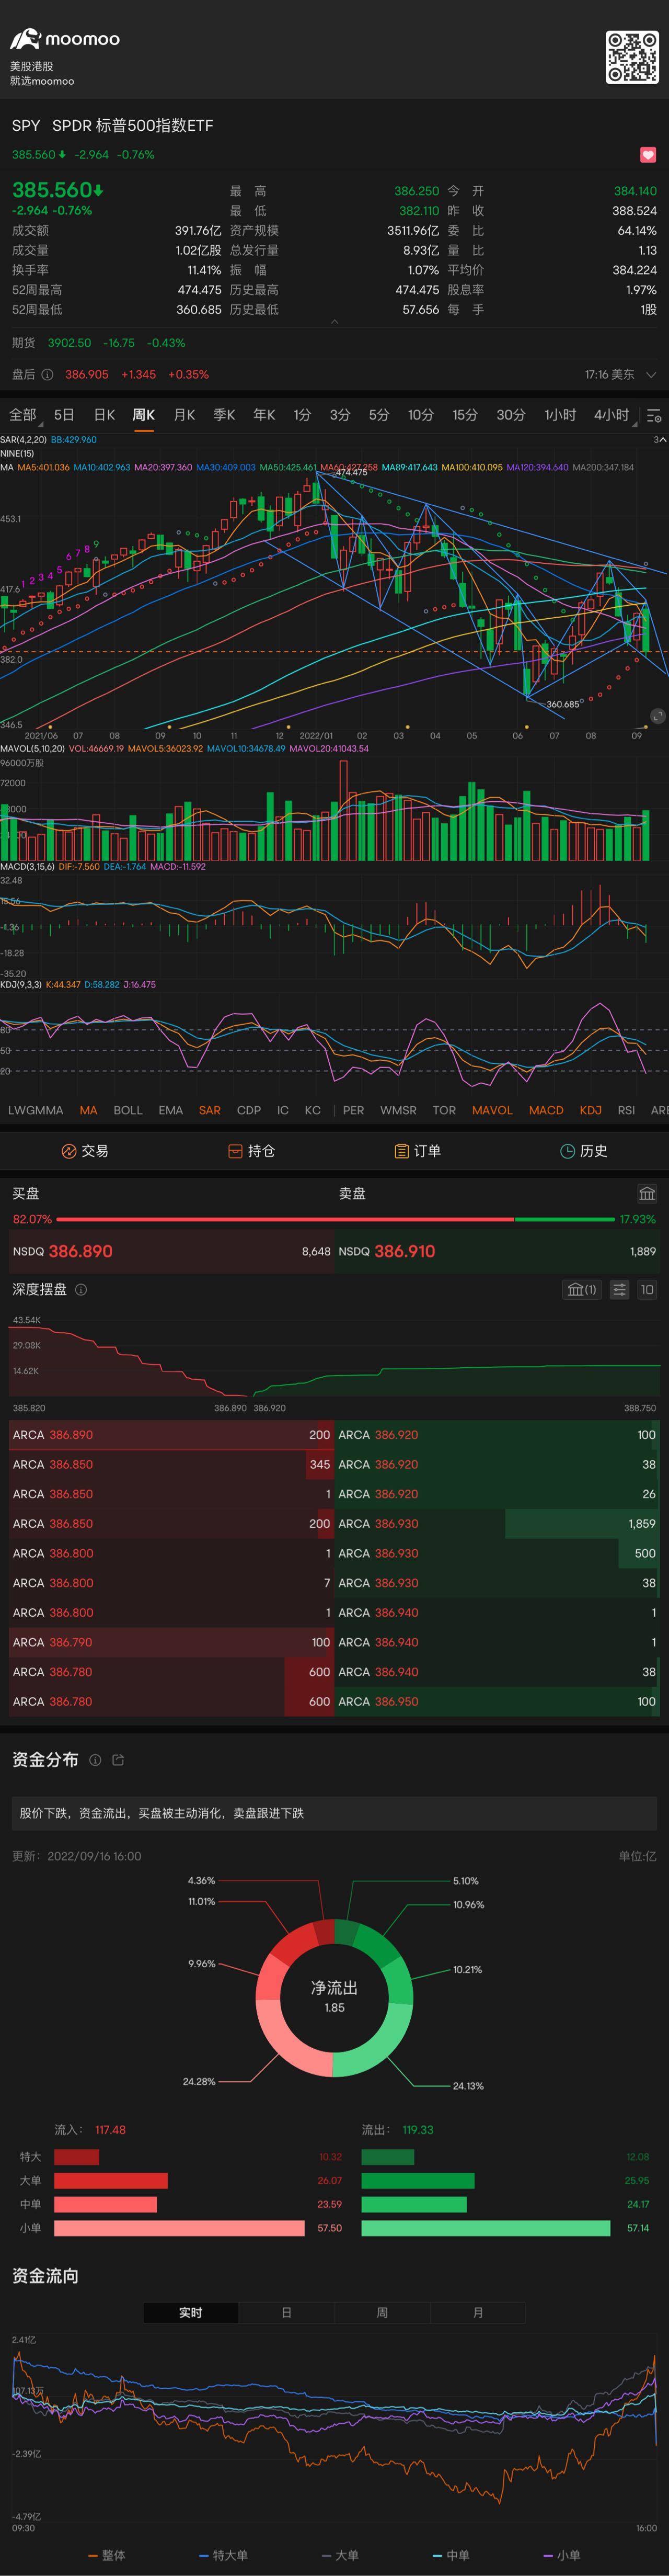Toggle the 小单 legend line
This screenshot has height=2576, width=669.
[562, 2555]
